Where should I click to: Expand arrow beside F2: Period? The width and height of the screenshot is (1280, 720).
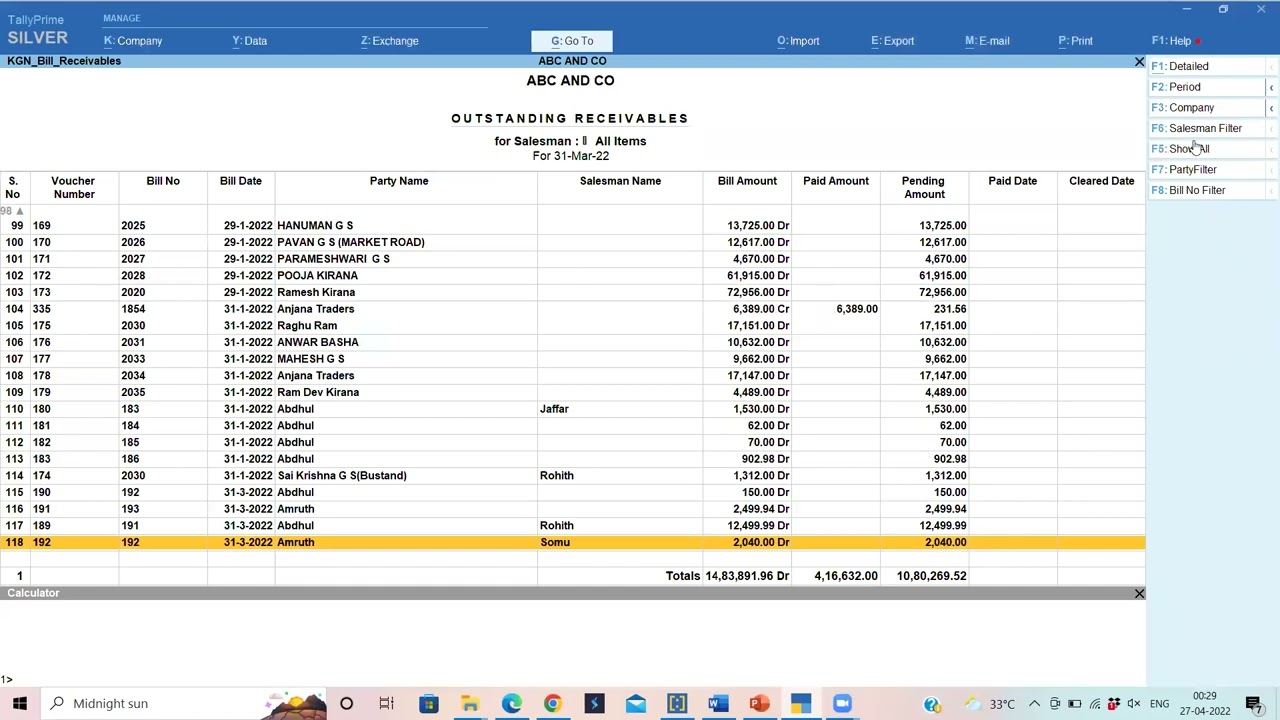pyautogui.click(x=1271, y=87)
